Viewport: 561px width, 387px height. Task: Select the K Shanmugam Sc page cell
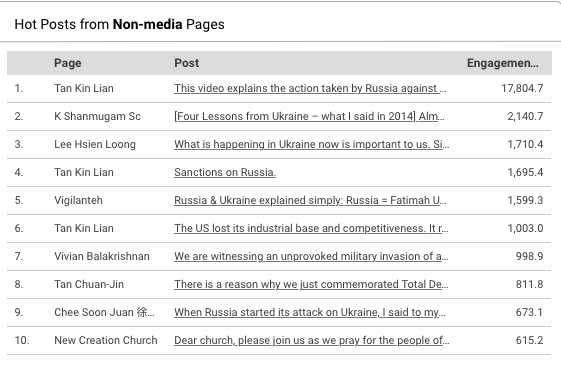tap(97, 116)
